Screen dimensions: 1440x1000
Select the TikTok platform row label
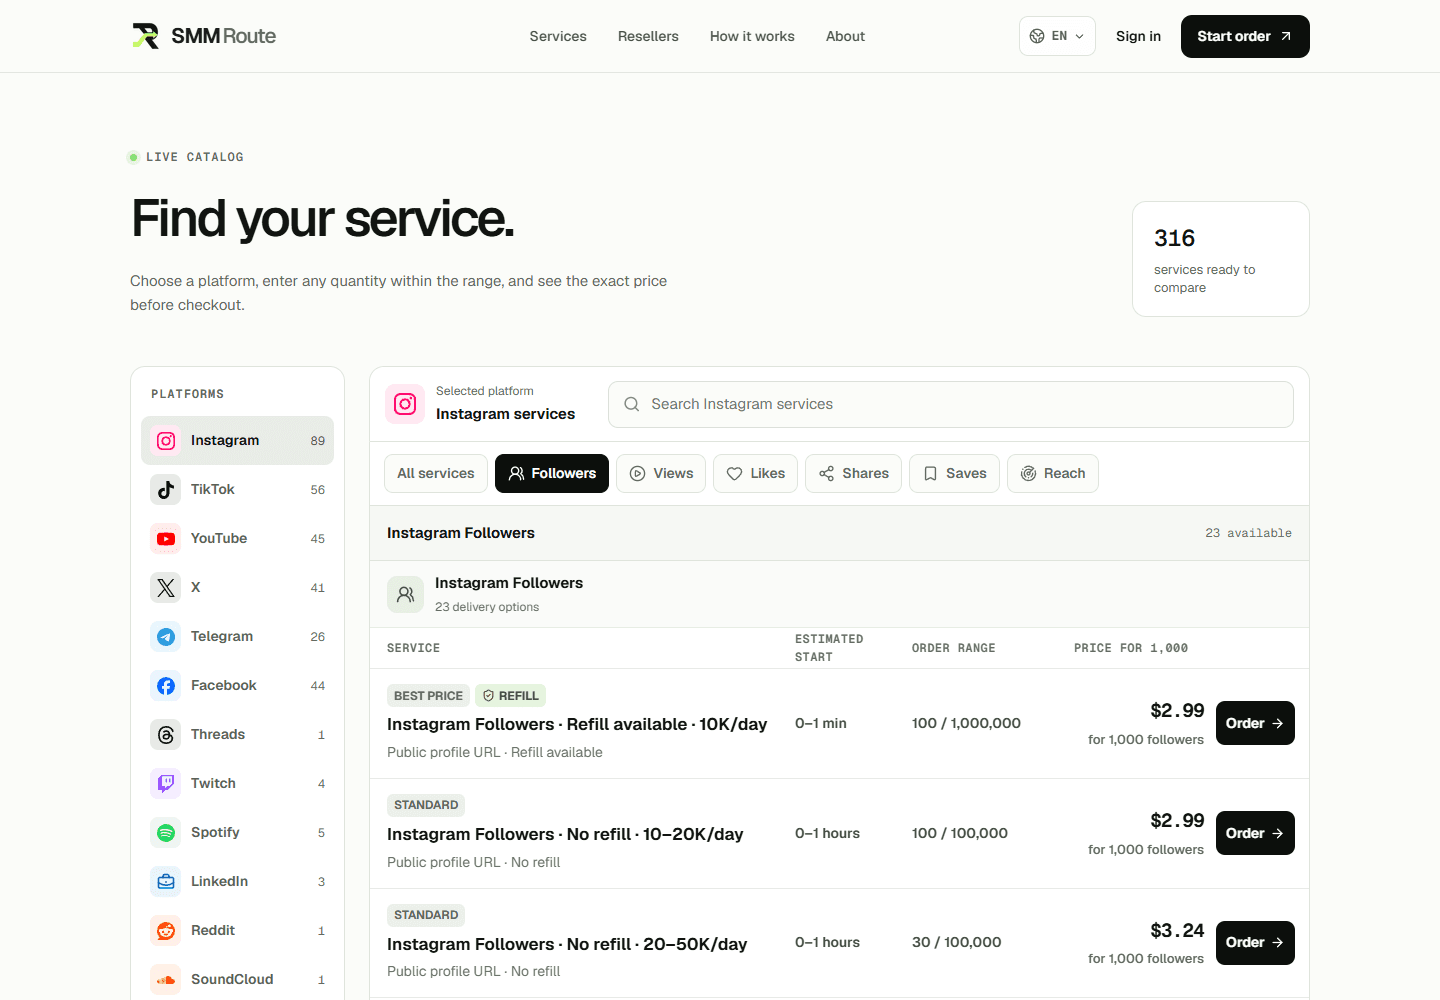click(213, 490)
